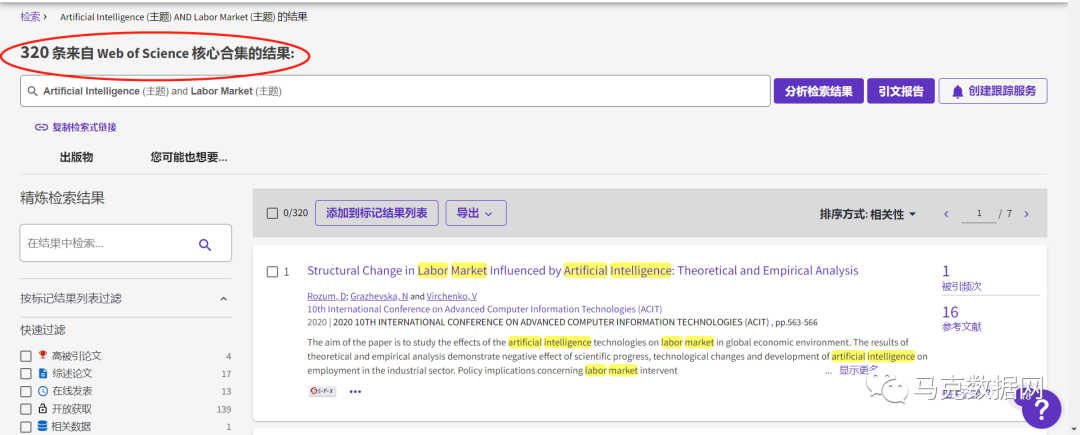
Task: Click the 复制检索式链接 link
Action: [84, 127]
